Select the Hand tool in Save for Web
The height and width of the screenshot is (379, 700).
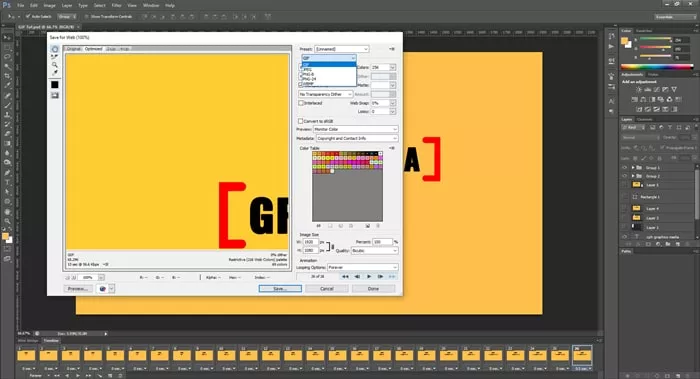(54, 49)
